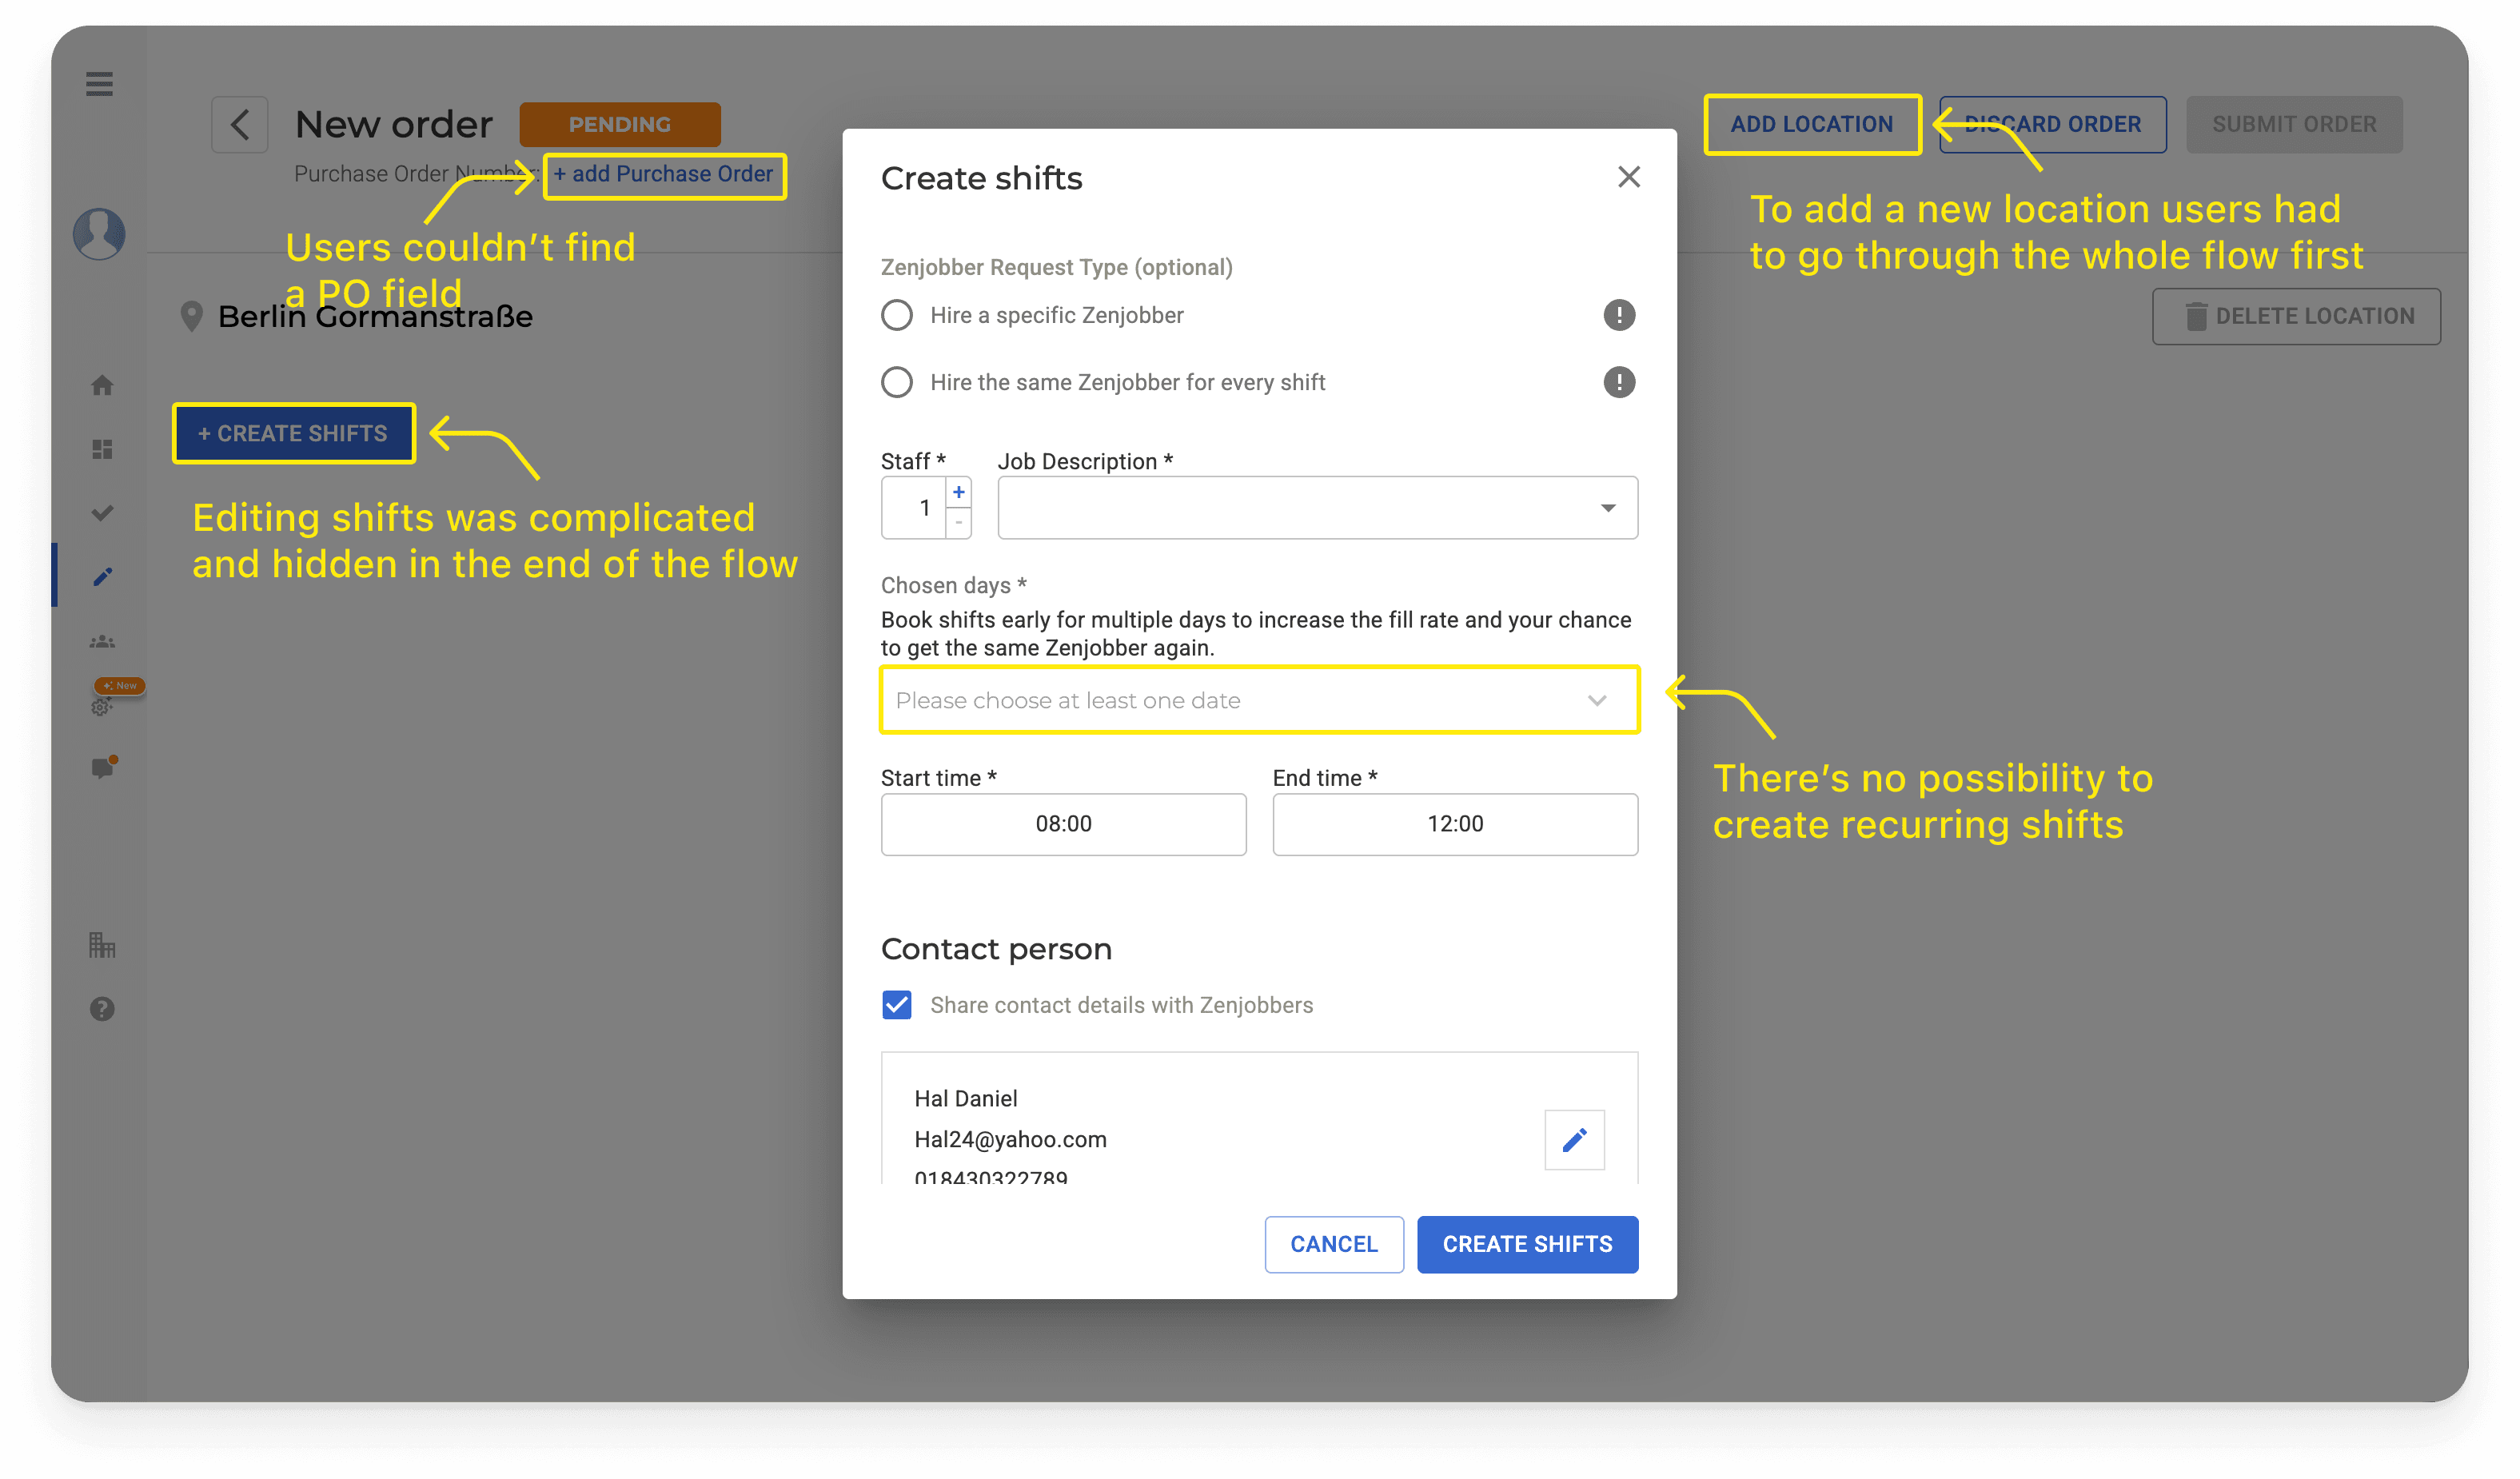This screenshot has width=2520, height=1479.
Task: Select Hire the same Zenjobber for every shift
Action: [897, 382]
